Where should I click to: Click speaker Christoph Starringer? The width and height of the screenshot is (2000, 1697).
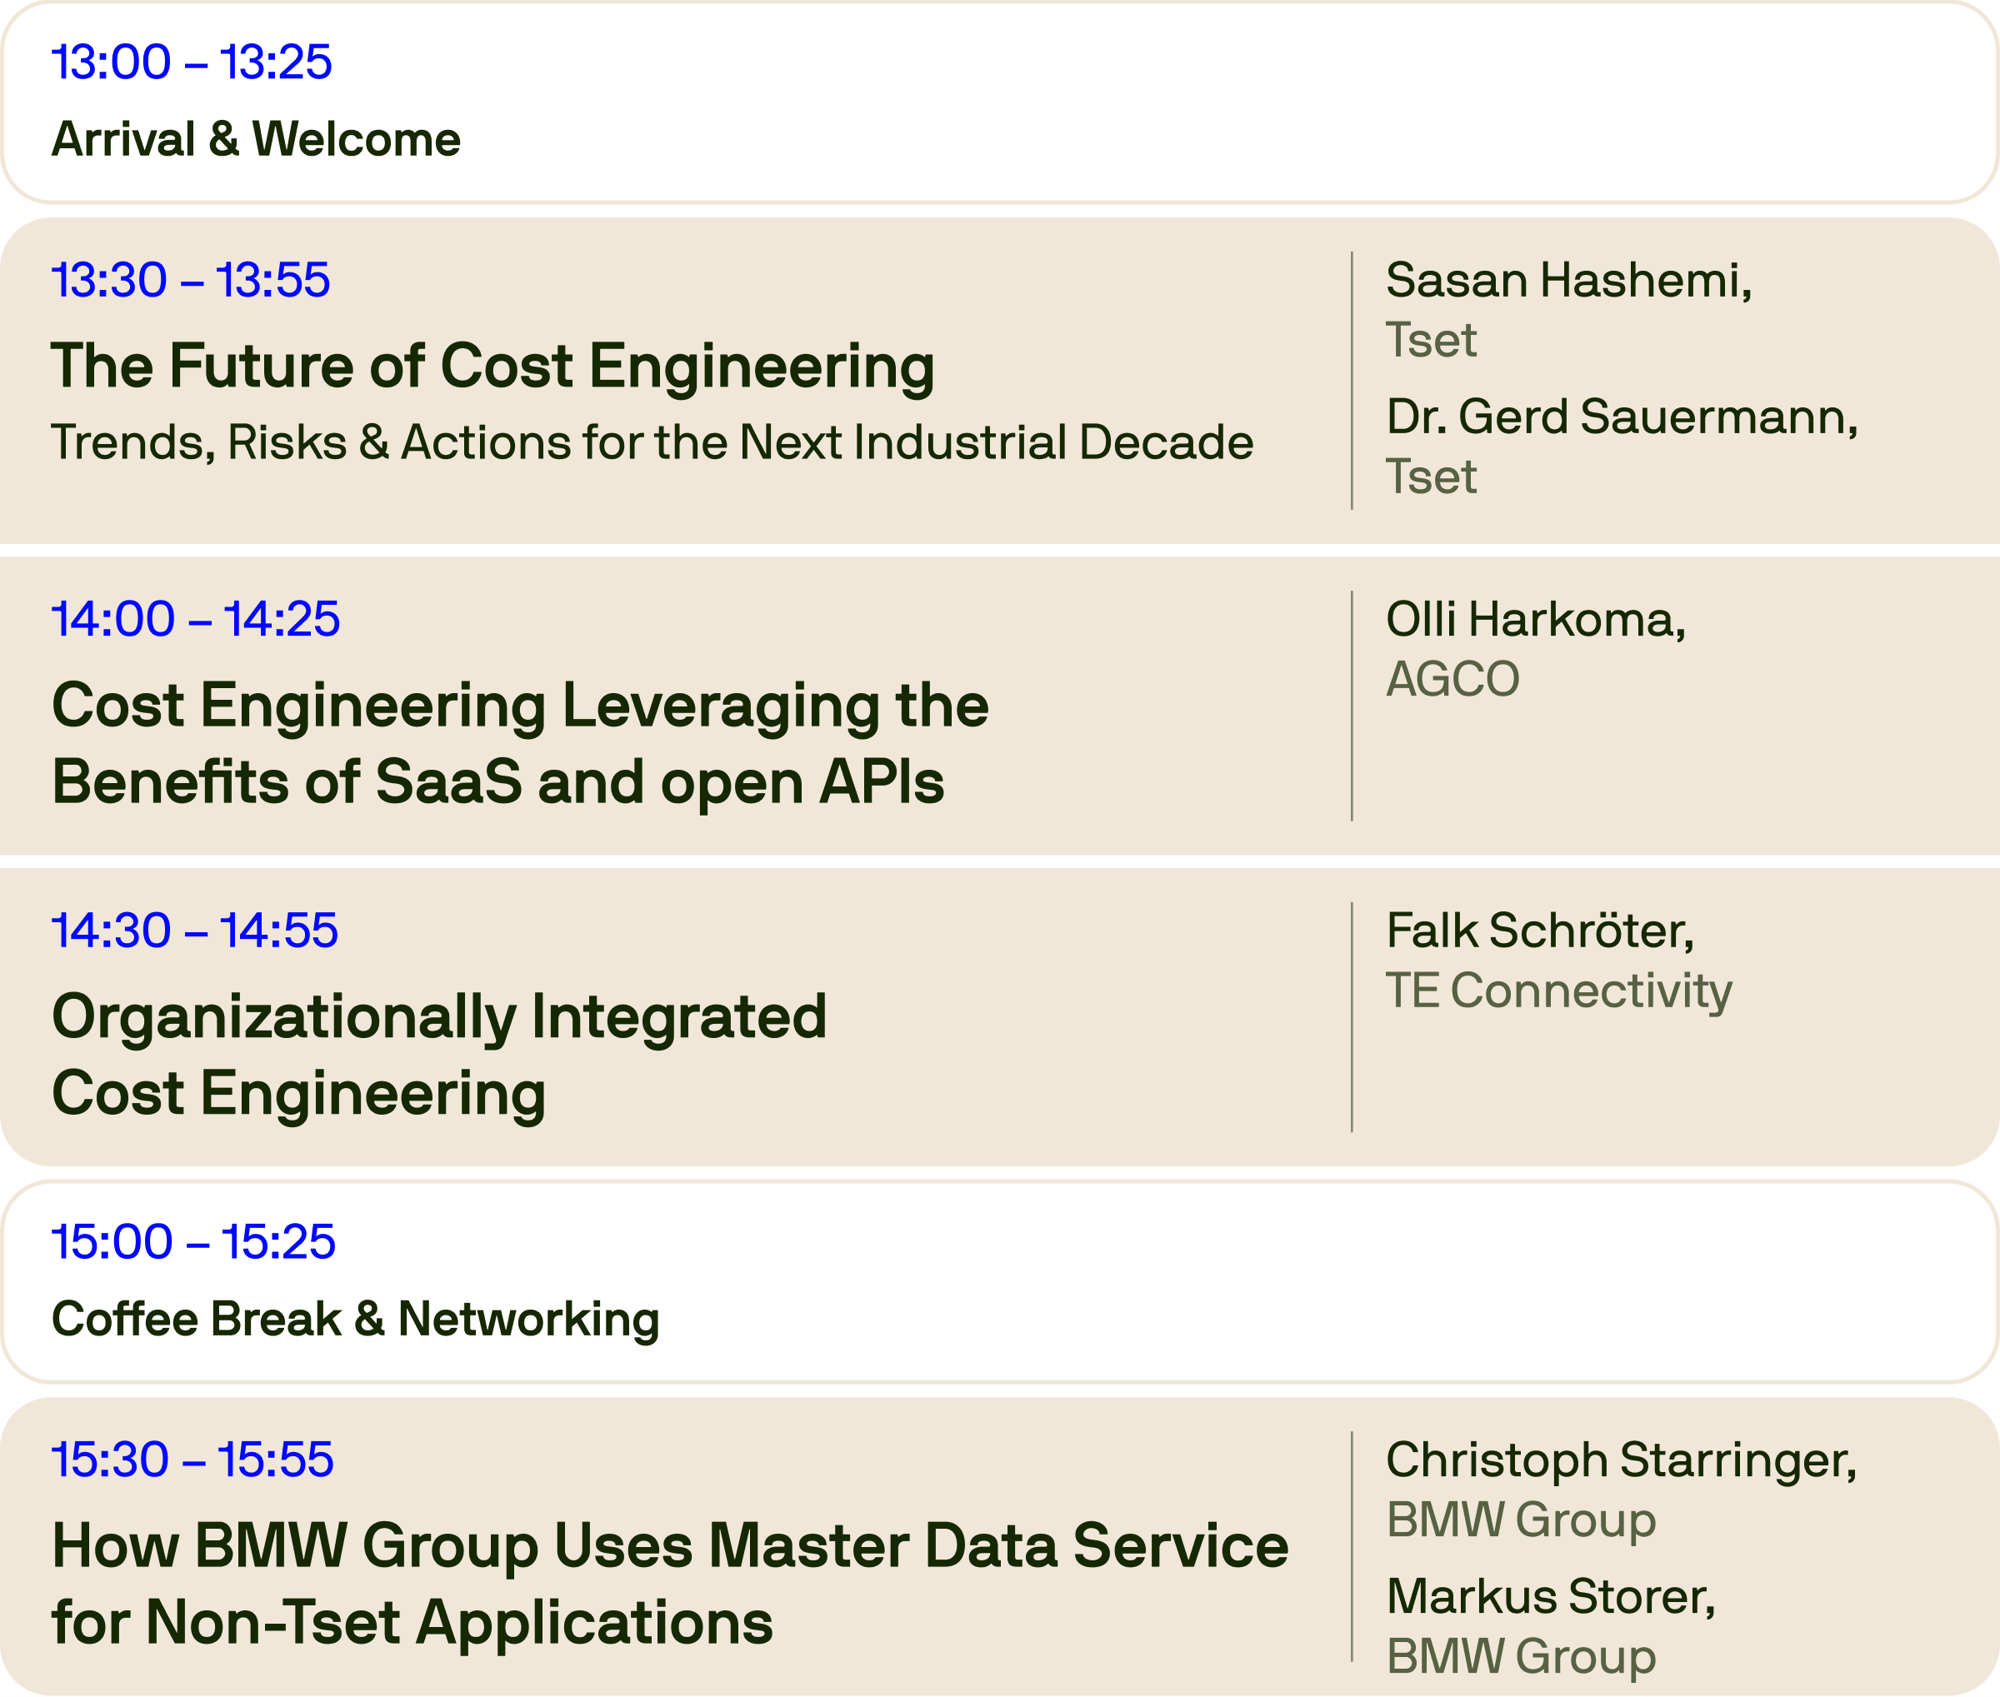tap(1620, 1460)
